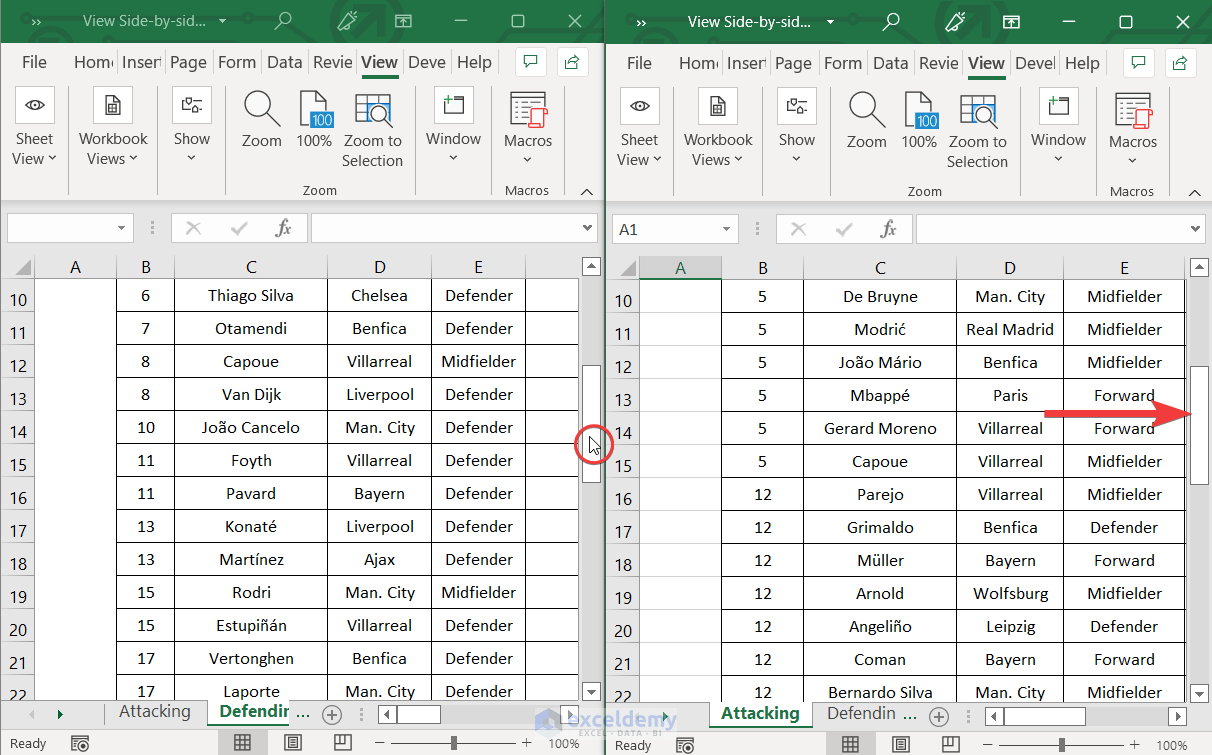
Task: Expand the Show dropdown in left window
Action: [191, 130]
